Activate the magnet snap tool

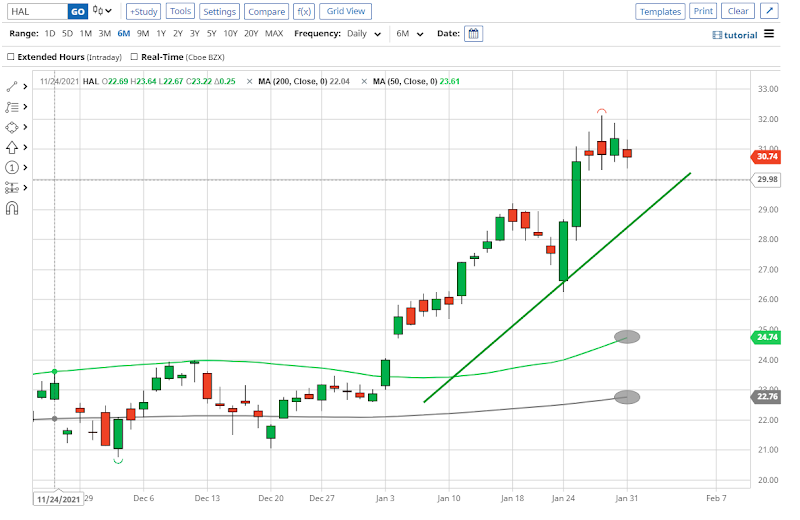click(12, 208)
